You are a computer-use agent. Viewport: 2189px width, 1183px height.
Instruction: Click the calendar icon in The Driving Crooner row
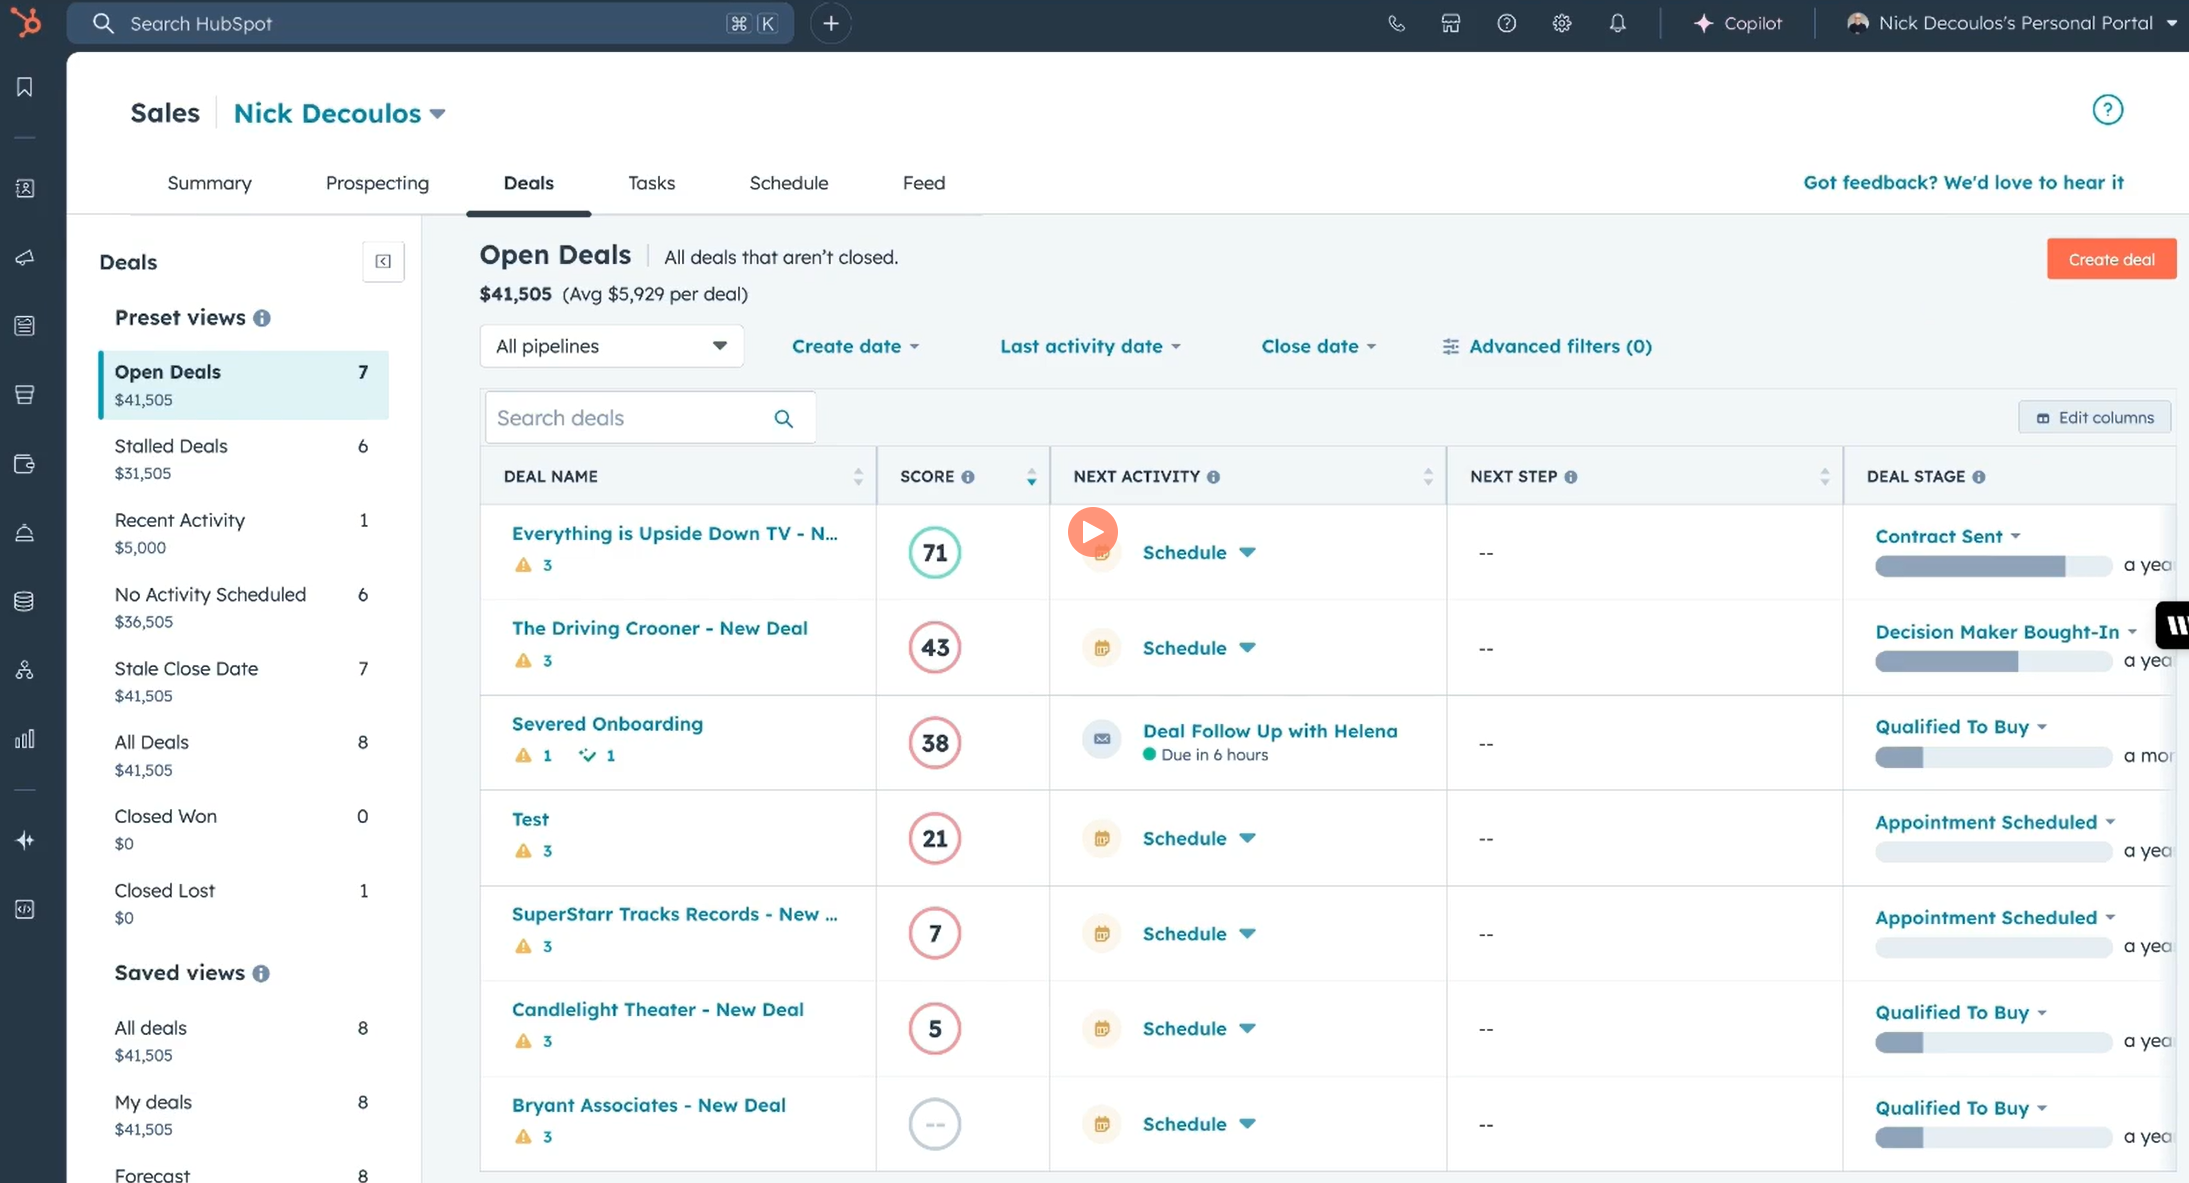coord(1102,648)
